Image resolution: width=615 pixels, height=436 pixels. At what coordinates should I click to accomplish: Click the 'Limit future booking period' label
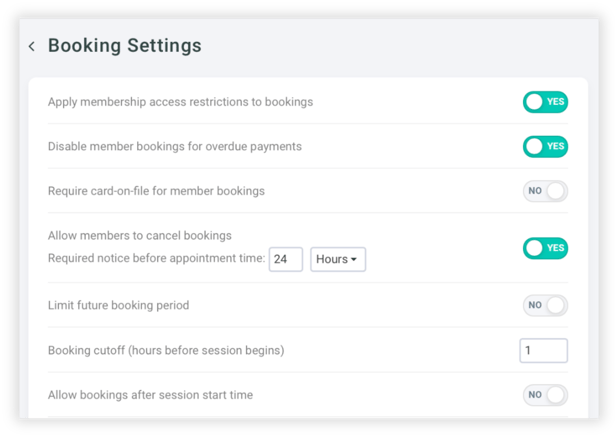[x=118, y=305]
